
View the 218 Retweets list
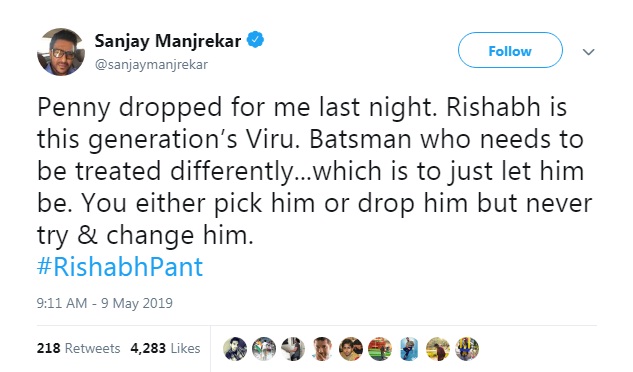click(x=78, y=348)
